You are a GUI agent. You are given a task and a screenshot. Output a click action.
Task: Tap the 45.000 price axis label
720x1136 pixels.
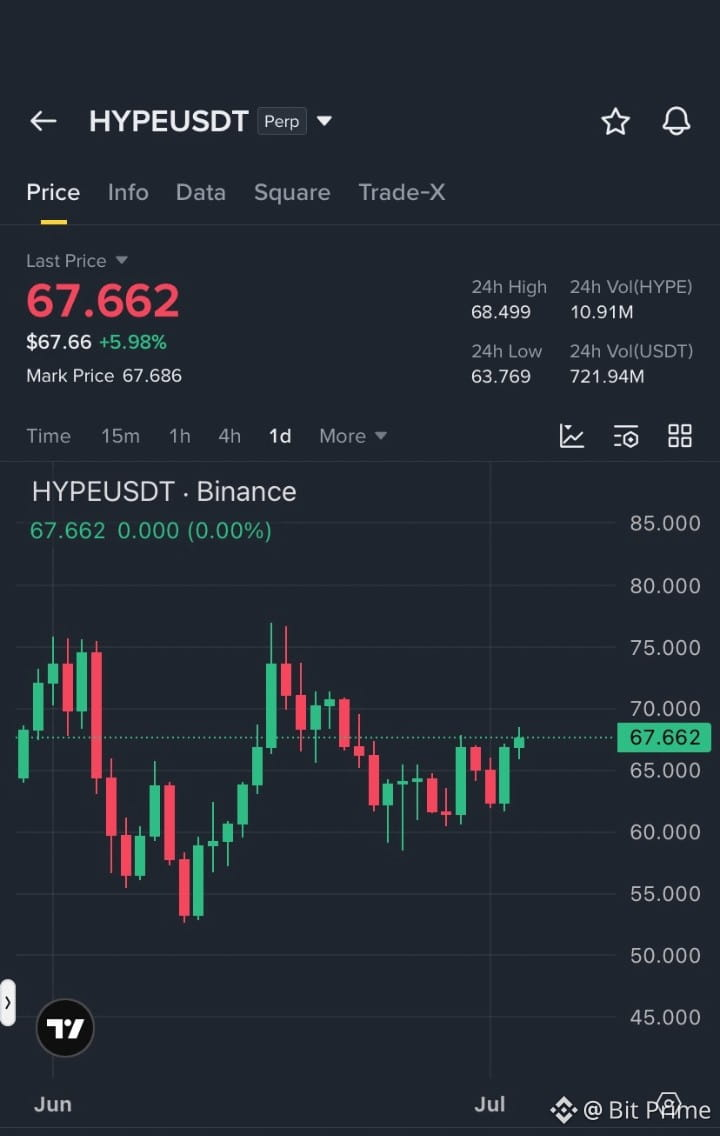(665, 1018)
